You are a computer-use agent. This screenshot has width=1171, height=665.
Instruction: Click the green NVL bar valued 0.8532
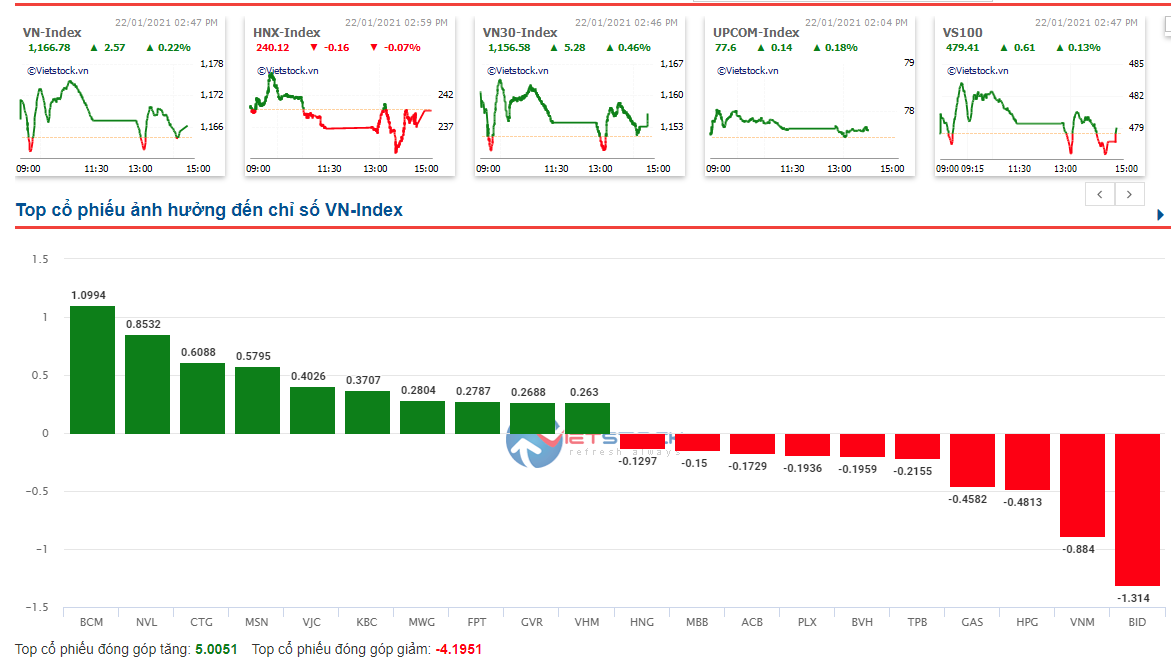tap(147, 384)
